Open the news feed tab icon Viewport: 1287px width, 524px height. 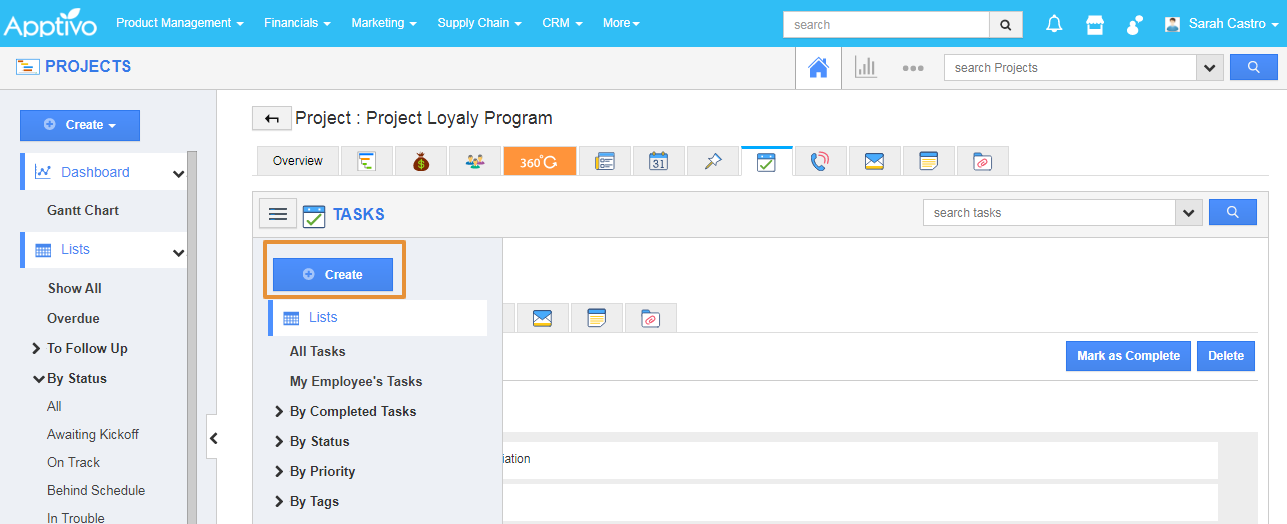point(605,161)
